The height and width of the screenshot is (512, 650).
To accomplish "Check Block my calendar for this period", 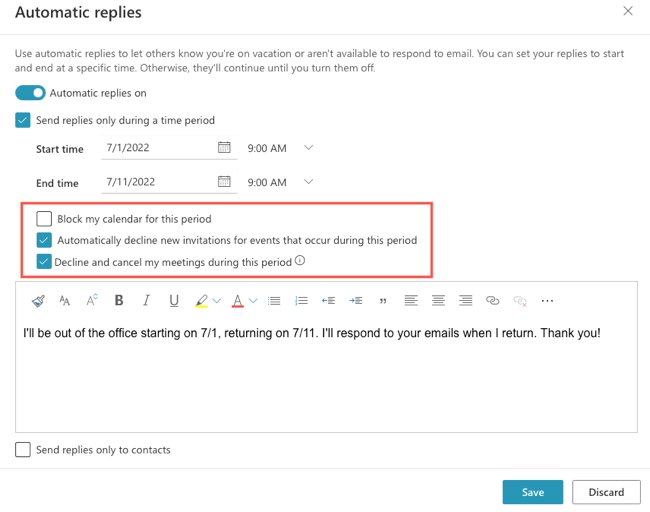I will pyautogui.click(x=44, y=218).
